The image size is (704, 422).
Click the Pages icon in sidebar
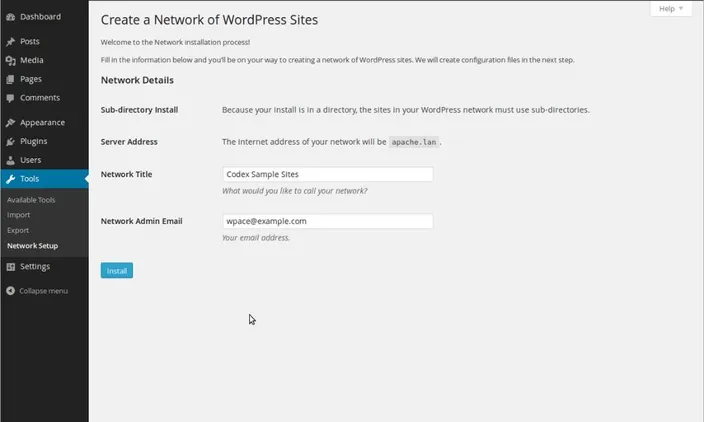click(x=10, y=79)
